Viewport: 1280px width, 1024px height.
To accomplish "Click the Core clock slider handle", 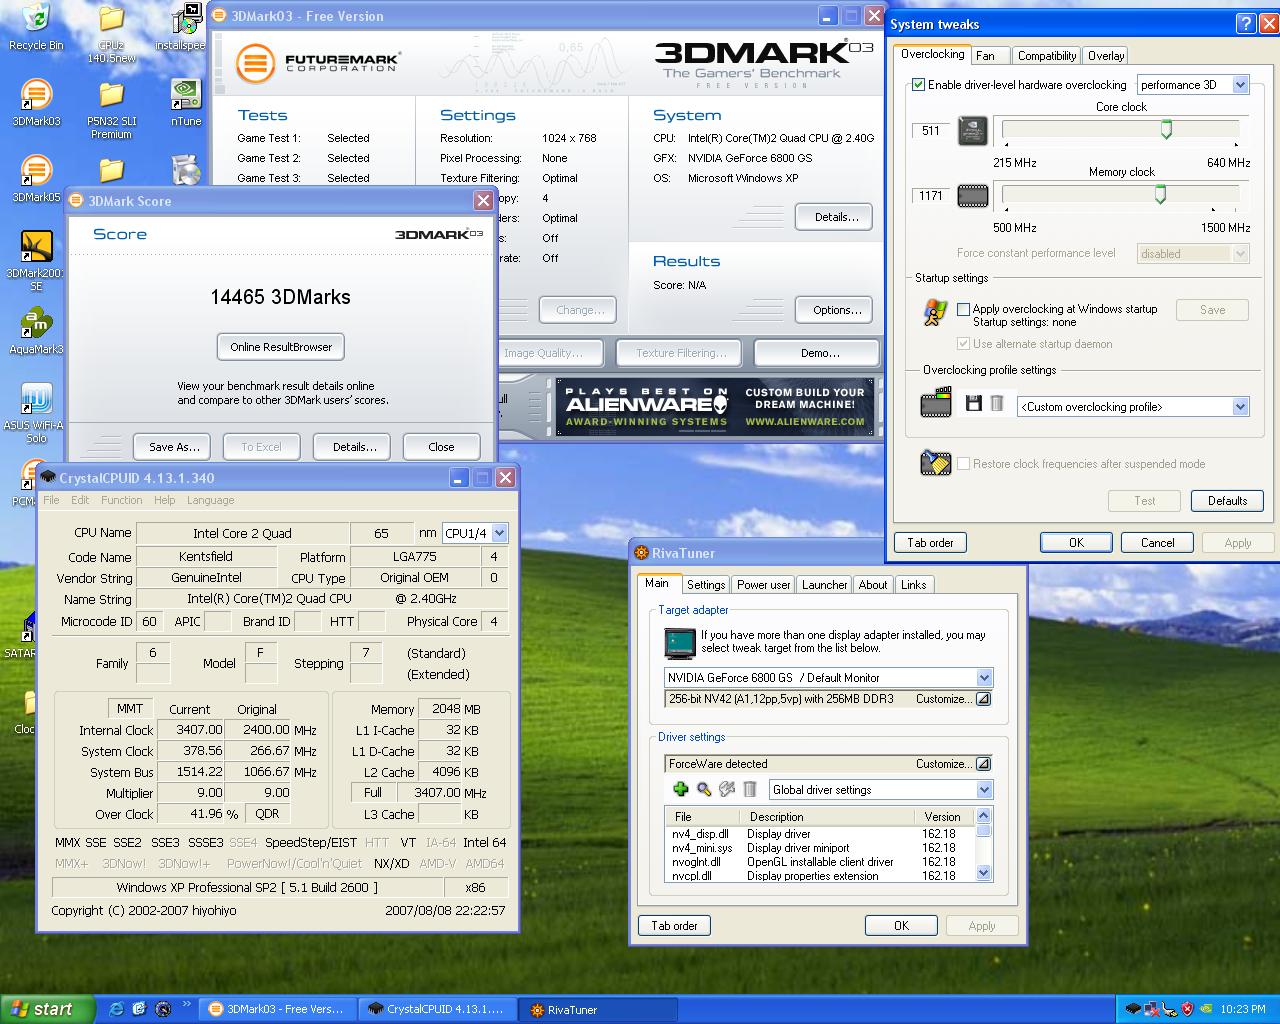I will [1166, 129].
